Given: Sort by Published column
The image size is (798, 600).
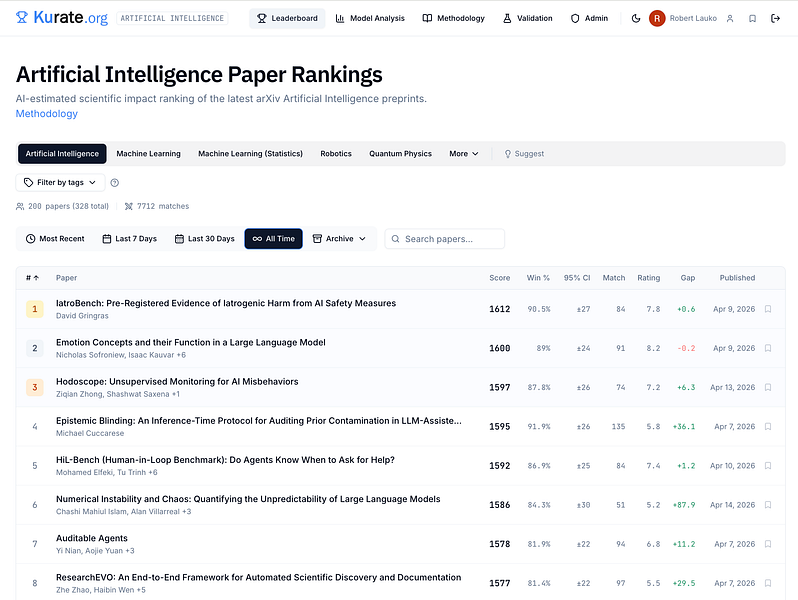Looking at the screenshot, I should 737,278.
